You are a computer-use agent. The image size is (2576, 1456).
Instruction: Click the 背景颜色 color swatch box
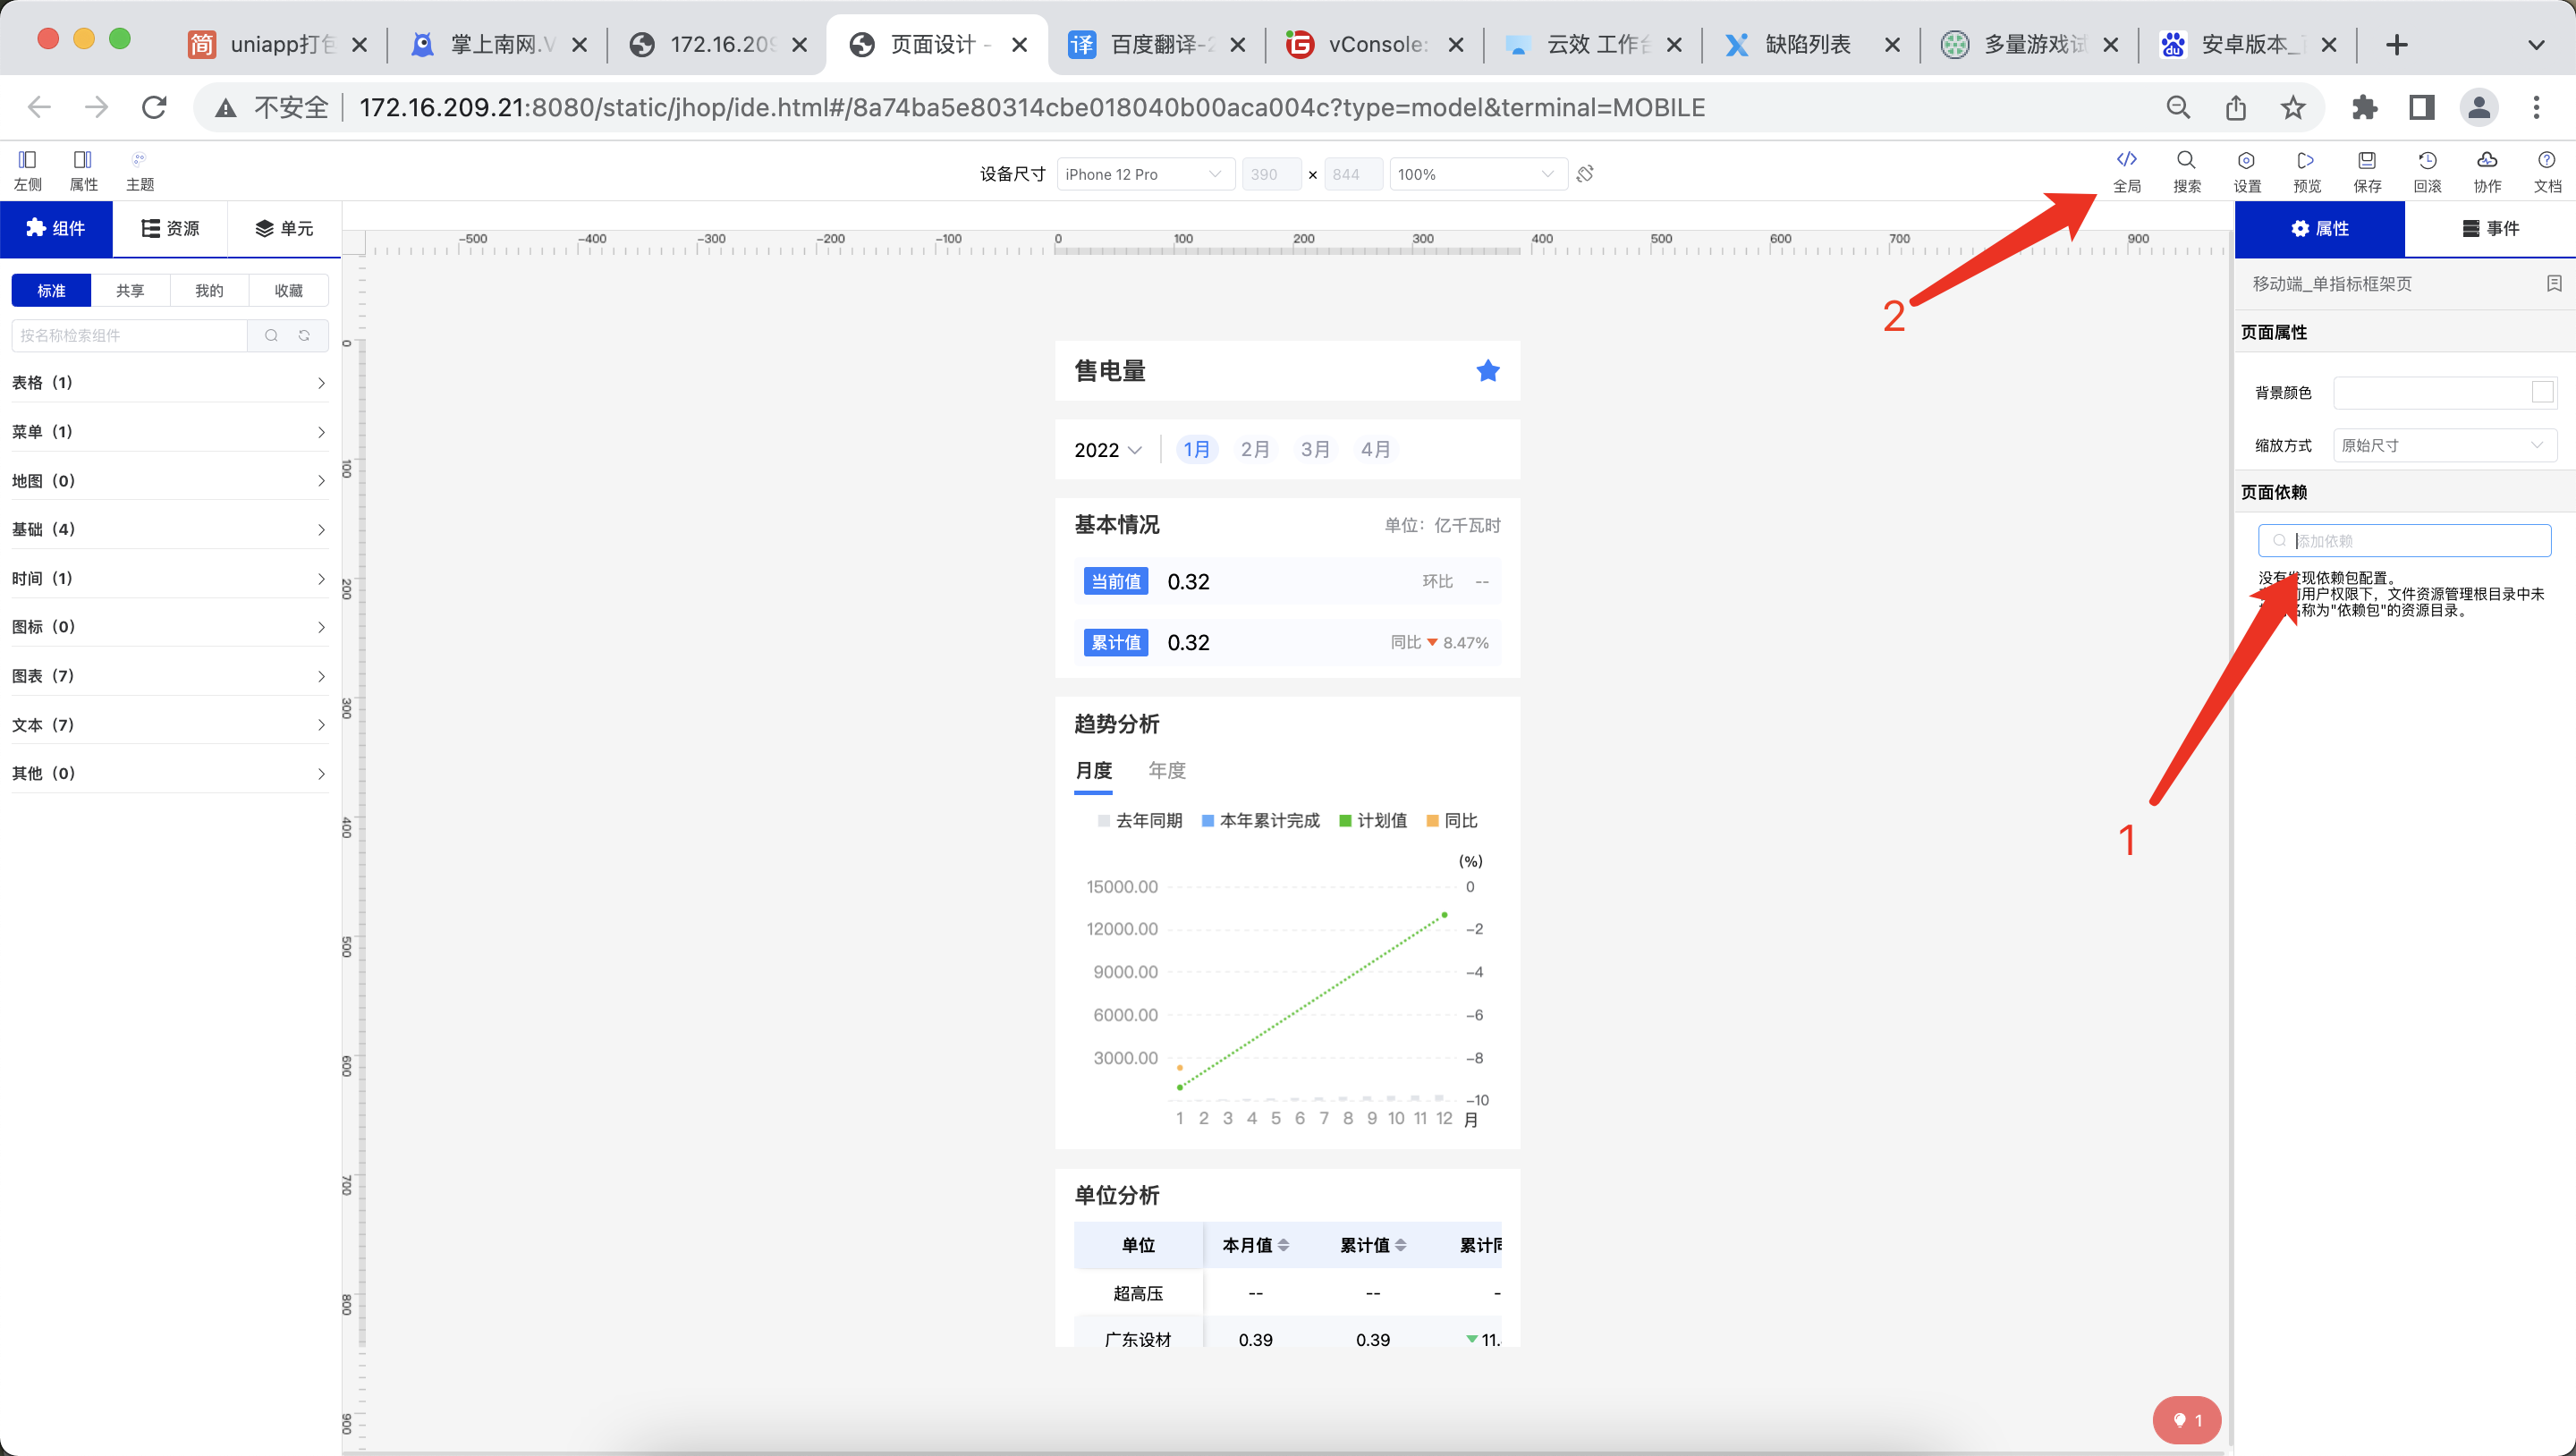pos(2542,392)
